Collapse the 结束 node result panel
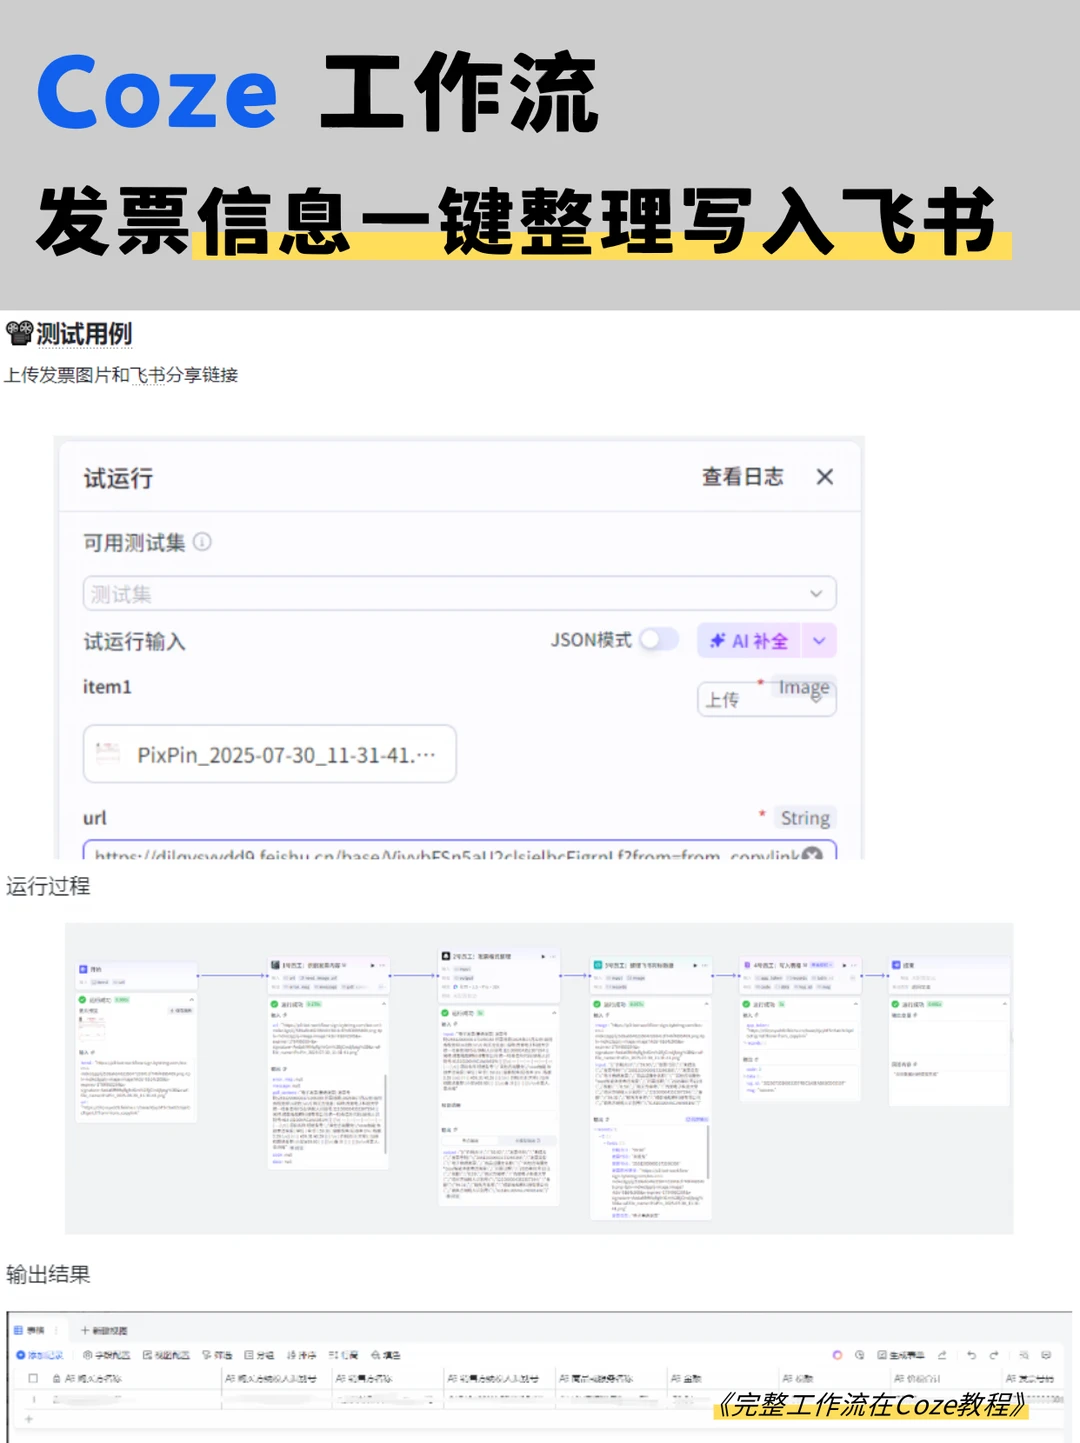Viewport: 1080px width, 1443px height. [x=1005, y=1003]
